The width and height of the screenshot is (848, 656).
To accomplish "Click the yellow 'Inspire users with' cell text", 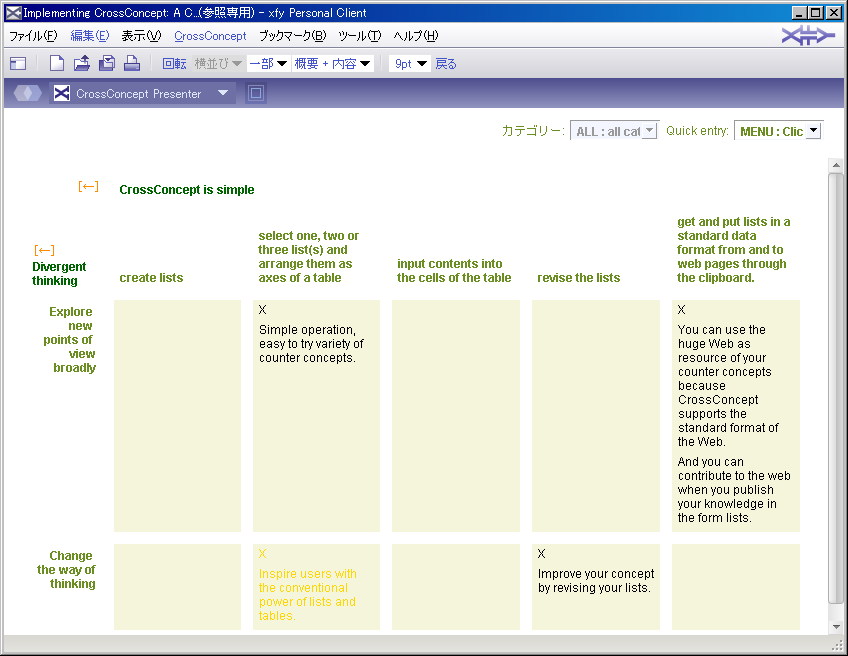I will [x=307, y=595].
